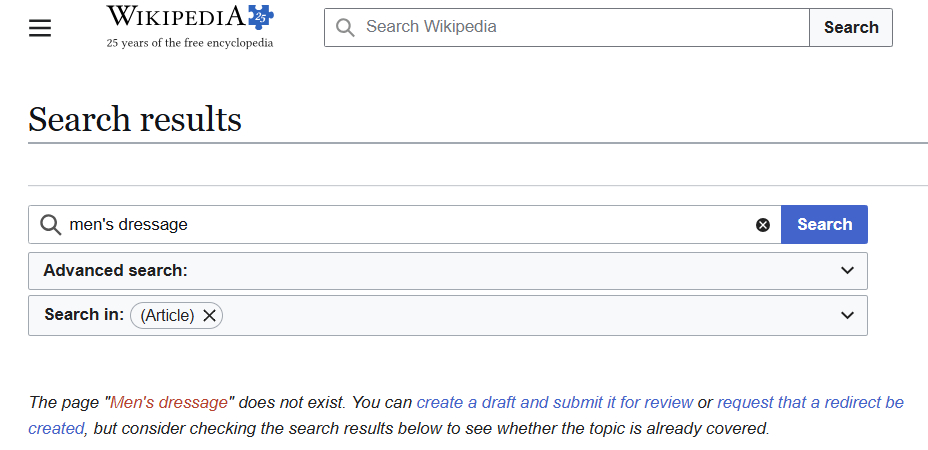Click magnifier icon in top Wikipedia search
The width and height of the screenshot is (928, 450).
(x=346, y=28)
